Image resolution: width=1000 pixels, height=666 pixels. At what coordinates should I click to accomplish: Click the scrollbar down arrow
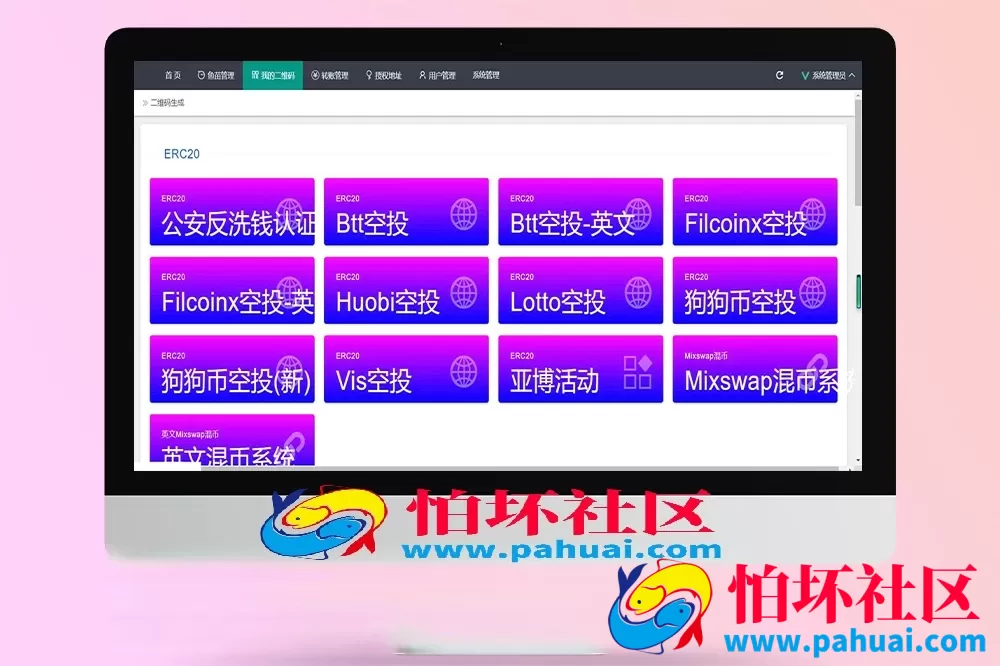coord(858,461)
